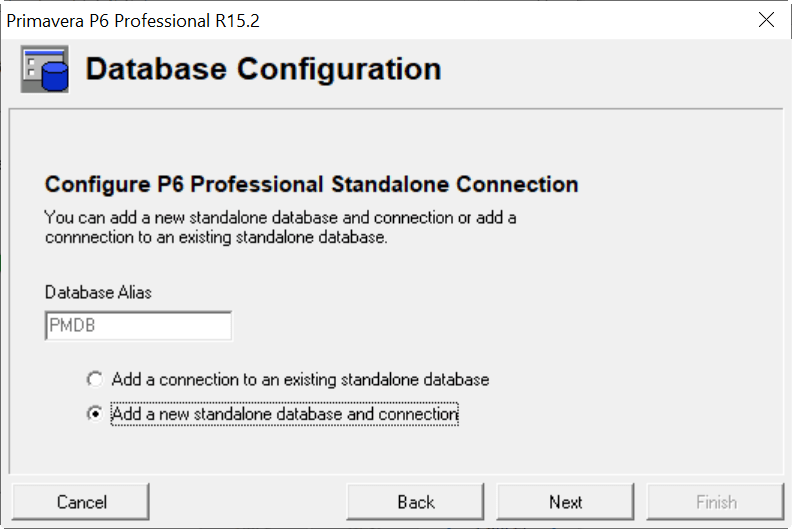Viewport: 792px width, 529px height.
Task: Click the 'Configure P6 Professional Standalone Connection' heading
Action: point(311,184)
